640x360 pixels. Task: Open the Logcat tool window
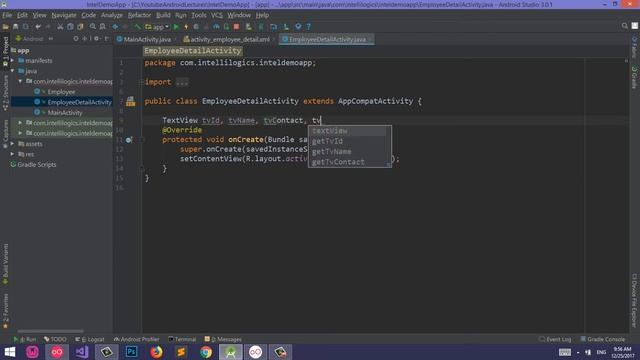[x=90, y=339]
